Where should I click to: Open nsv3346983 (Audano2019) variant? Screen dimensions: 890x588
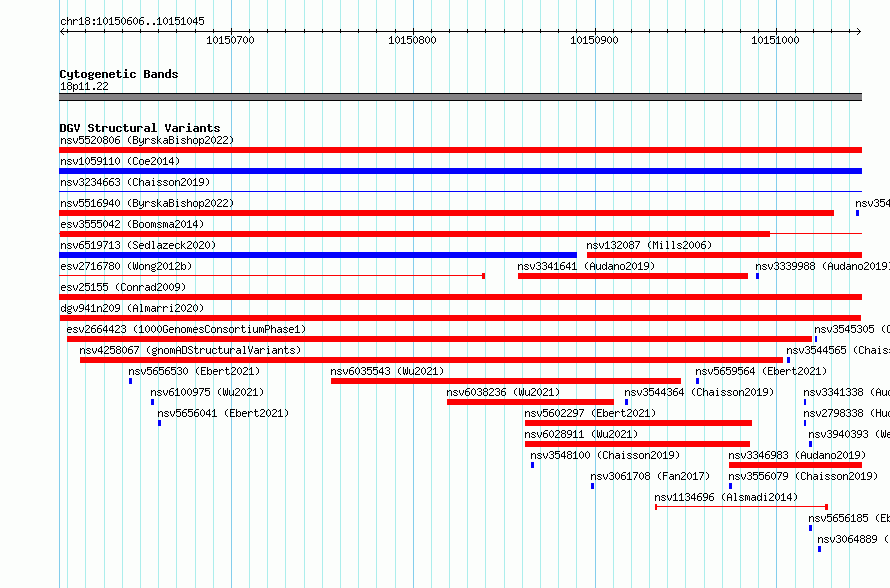797,455
